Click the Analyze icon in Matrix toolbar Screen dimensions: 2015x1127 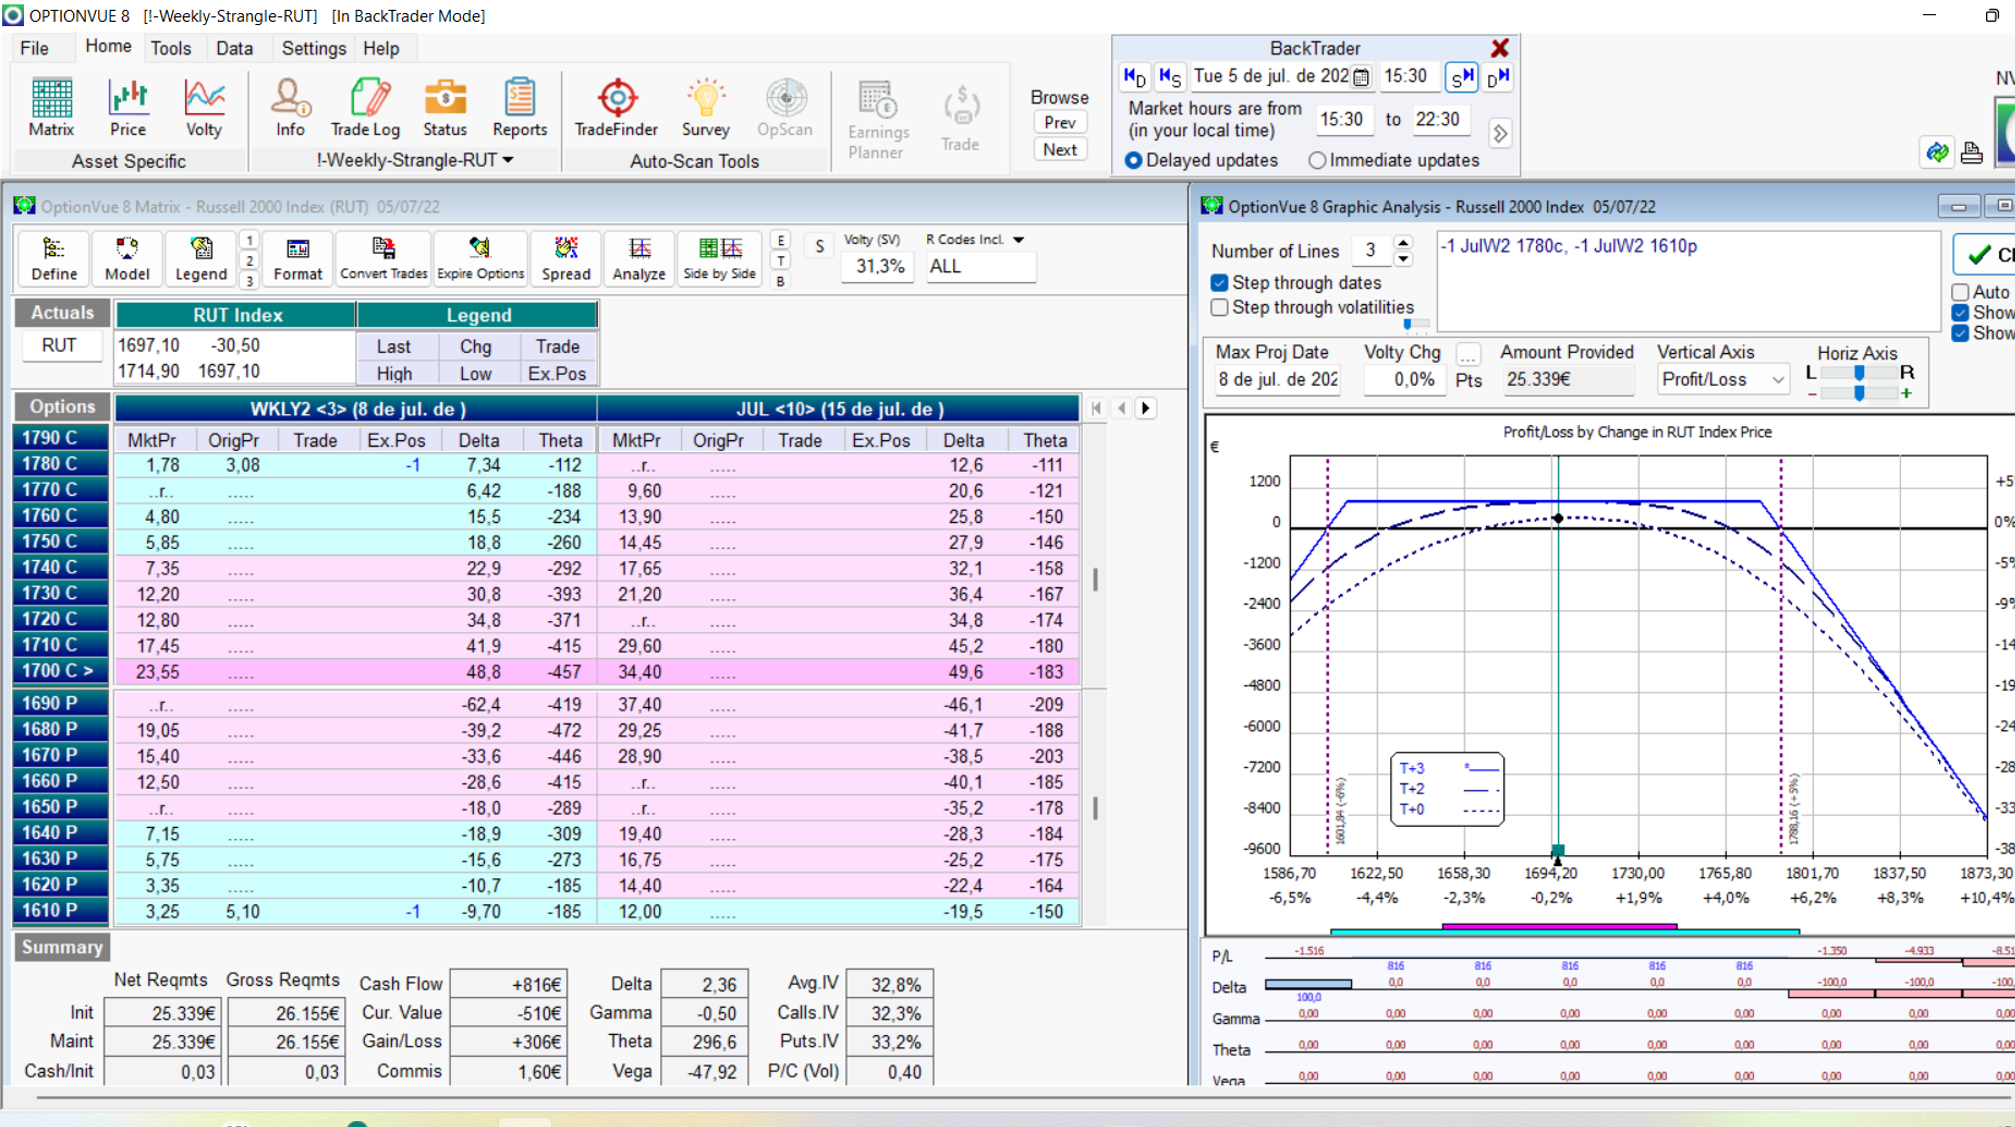639,258
